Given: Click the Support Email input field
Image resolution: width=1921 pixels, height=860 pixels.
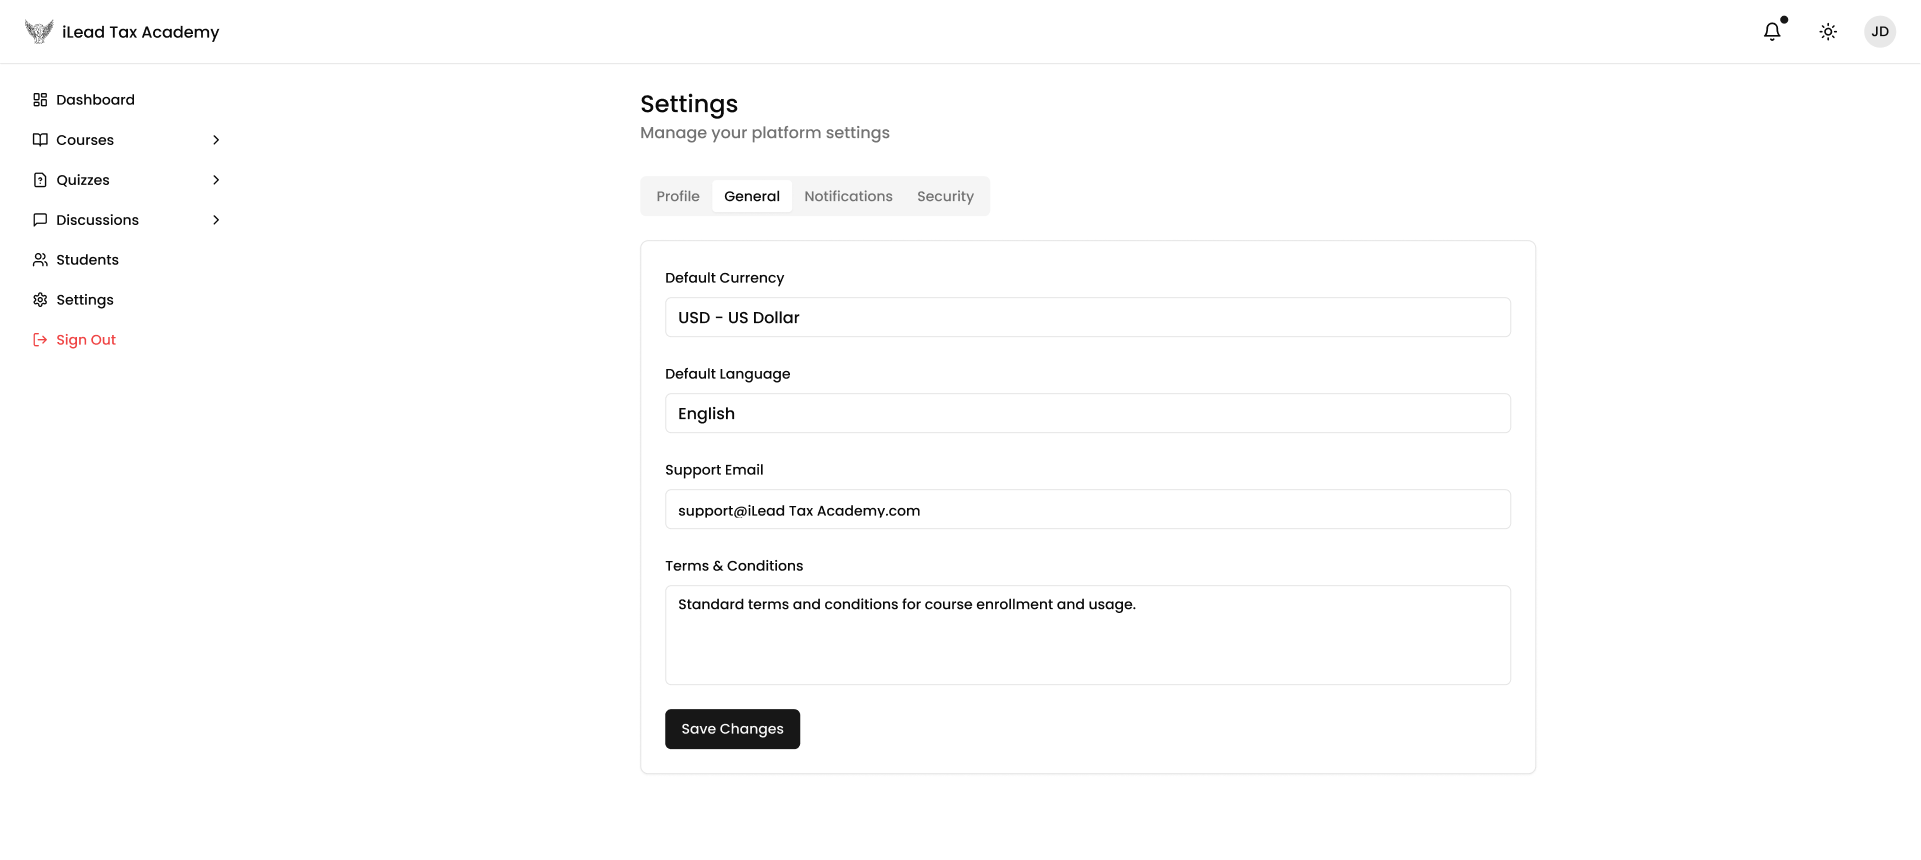Looking at the screenshot, I should pos(1087,510).
